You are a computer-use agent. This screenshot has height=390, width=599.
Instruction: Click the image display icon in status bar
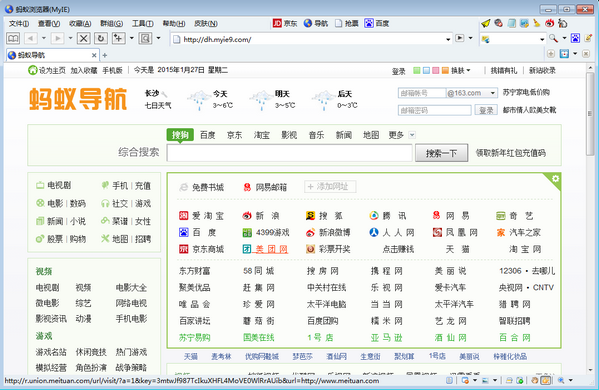coord(486,380)
